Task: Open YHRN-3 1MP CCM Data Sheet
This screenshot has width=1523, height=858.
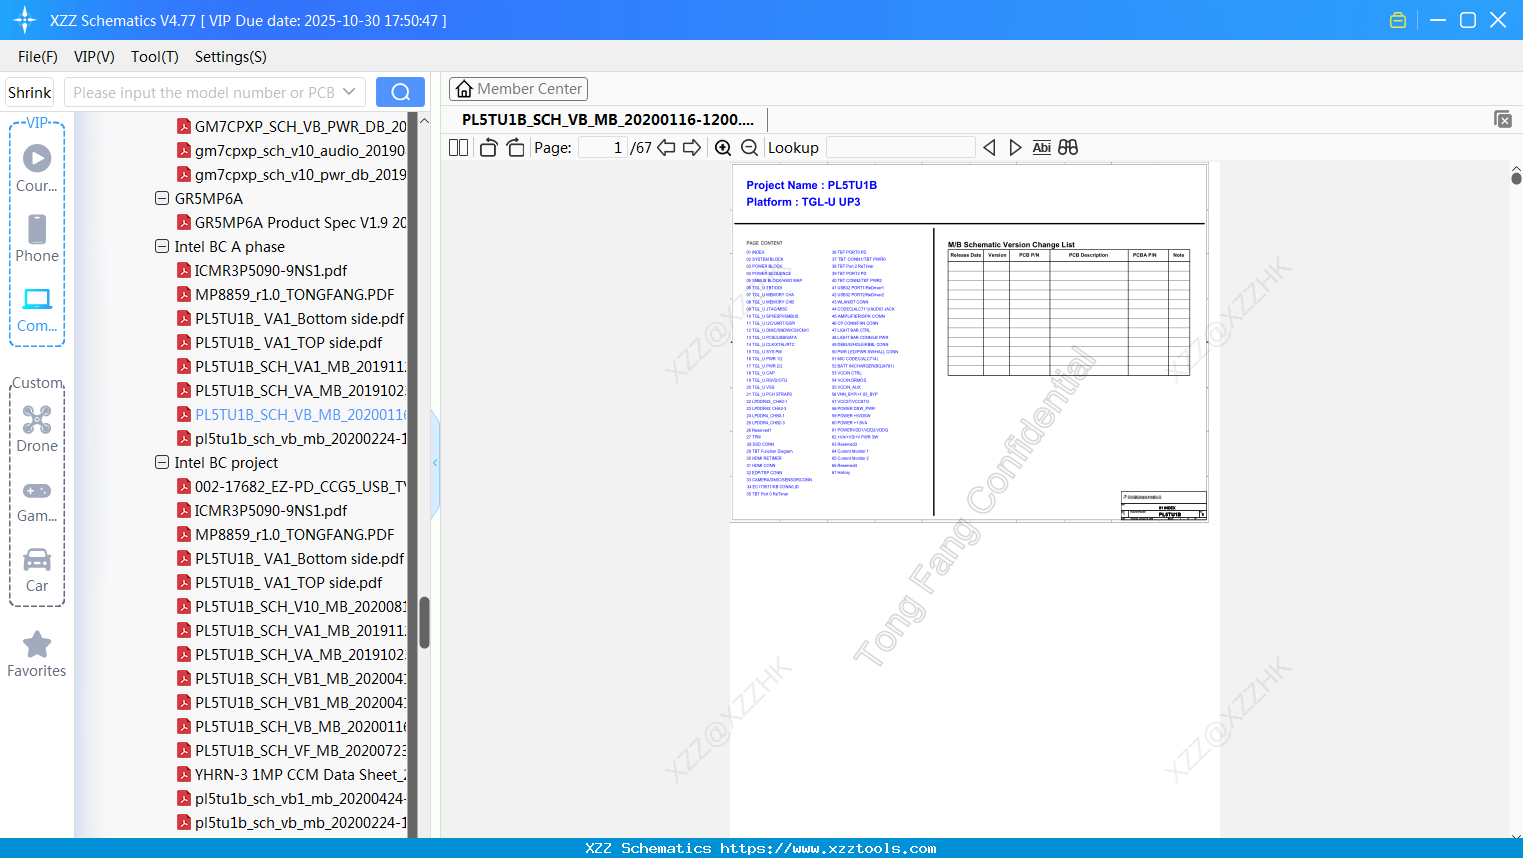Action: pyautogui.click(x=292, y=774)
